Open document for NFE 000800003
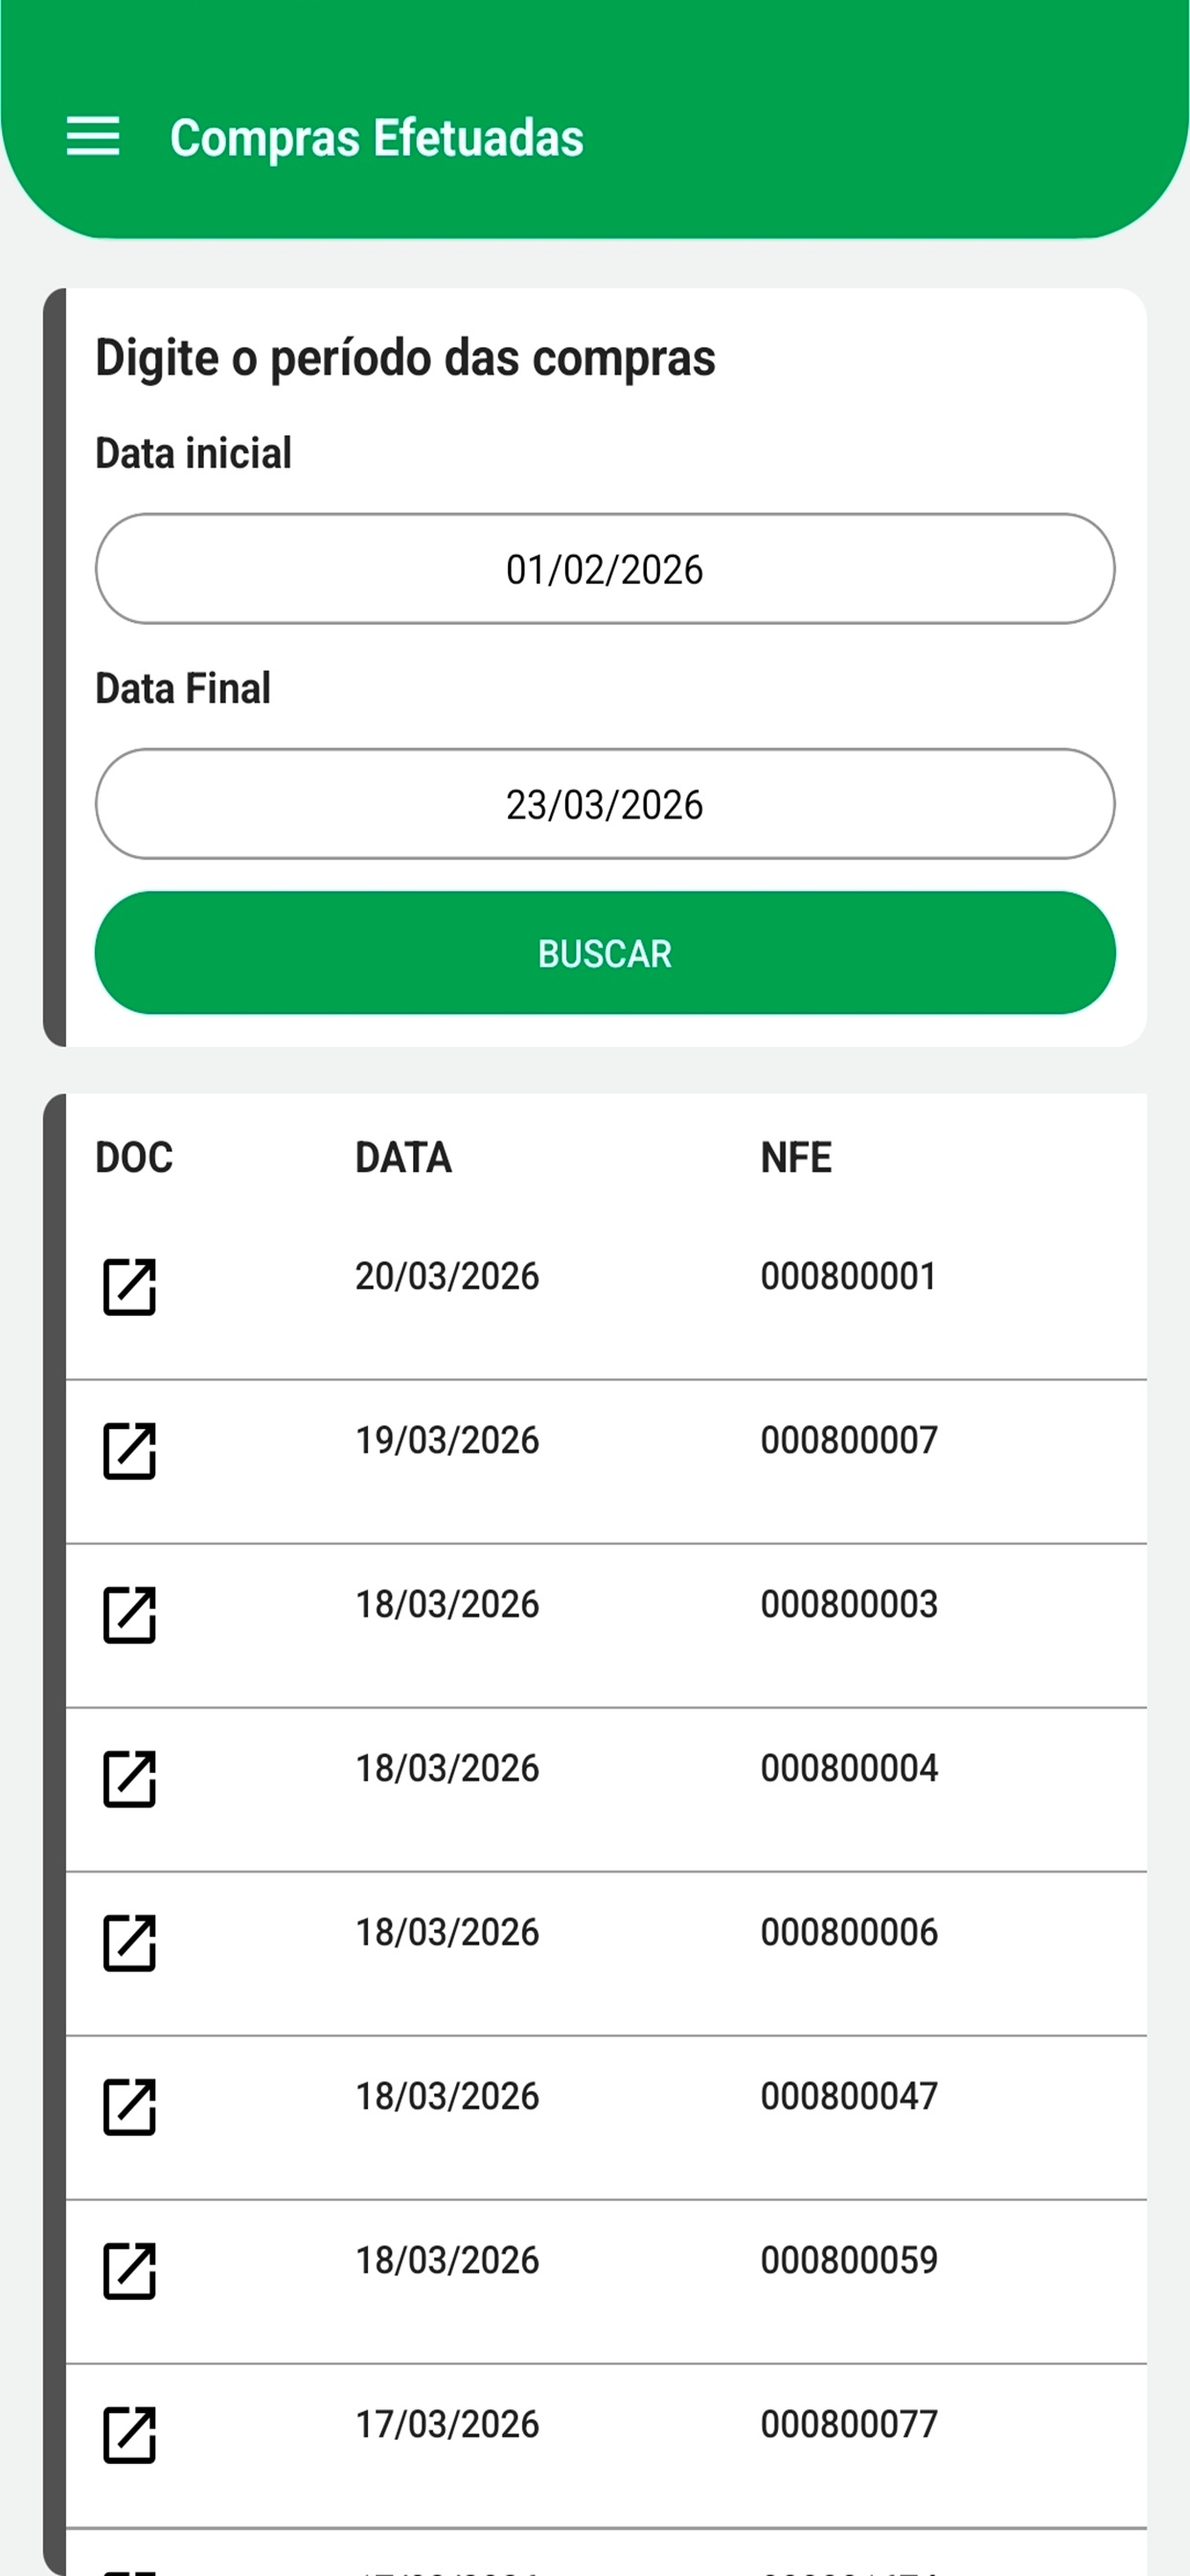The width and height of the screenshot is (1190, 2576). (130, 1615)
